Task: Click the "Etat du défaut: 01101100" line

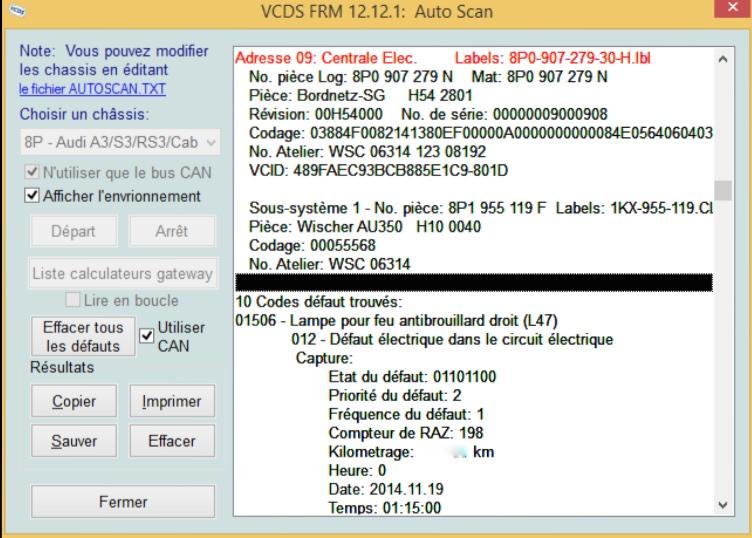Action: (412, 377)
